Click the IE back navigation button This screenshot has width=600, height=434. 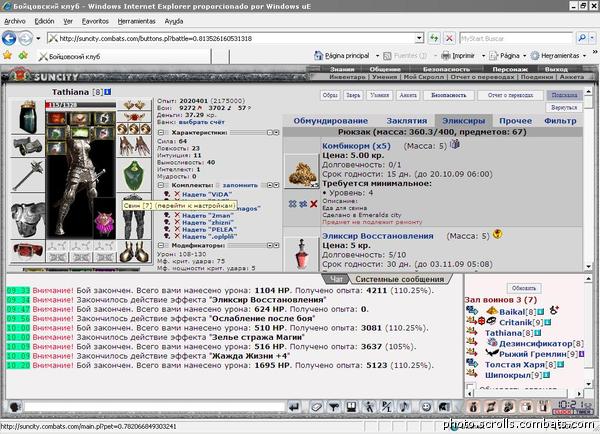tap(9, 38)
